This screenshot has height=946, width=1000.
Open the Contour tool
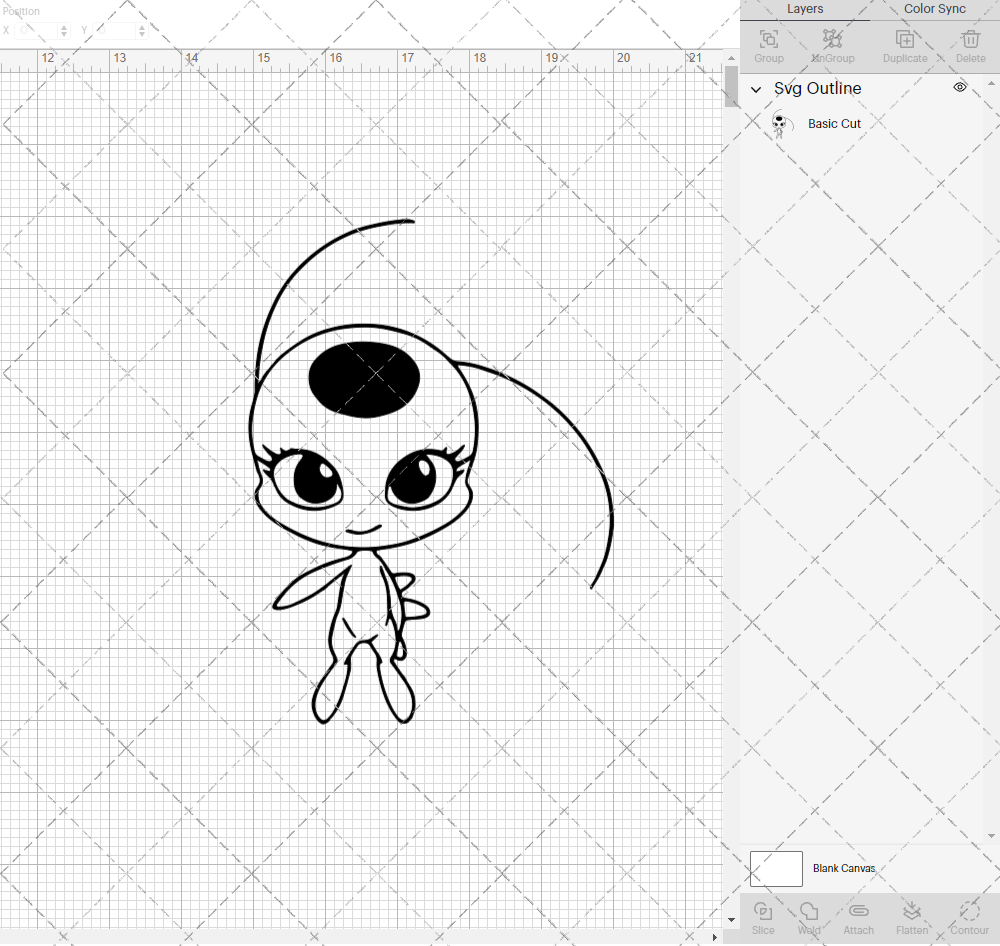coord(968,917)
